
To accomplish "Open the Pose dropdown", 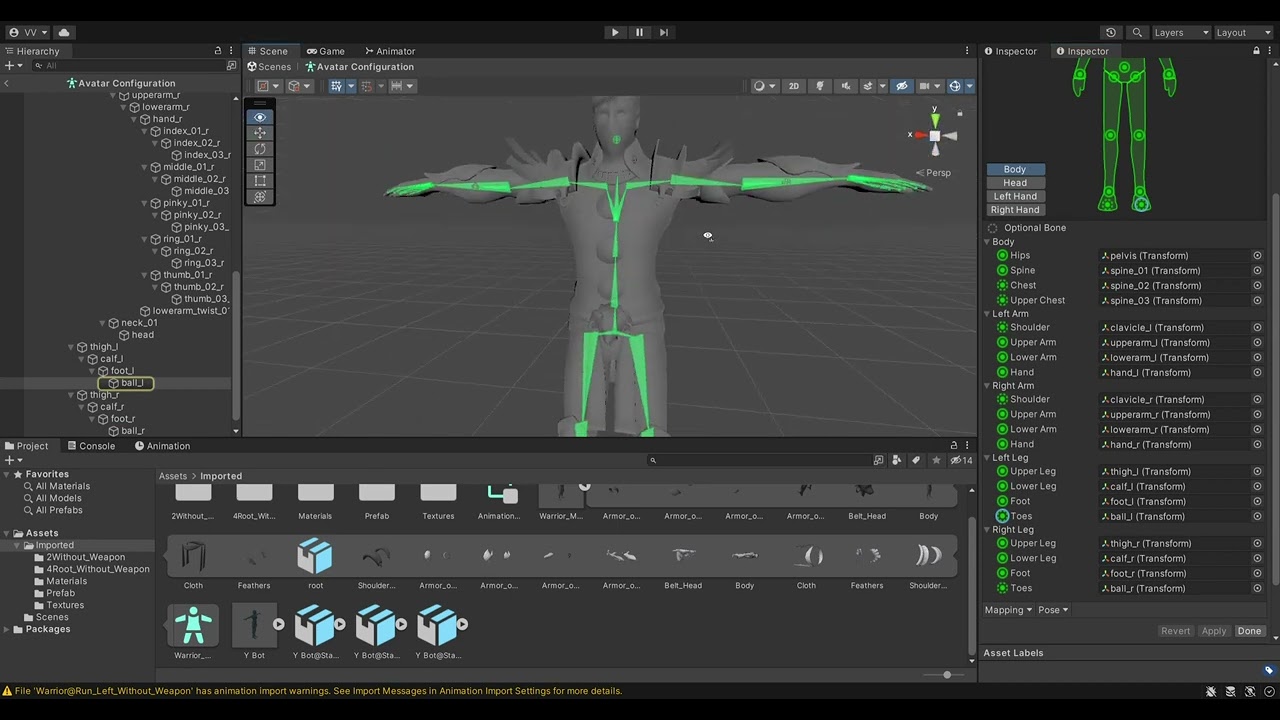I will click(1053, 610).
